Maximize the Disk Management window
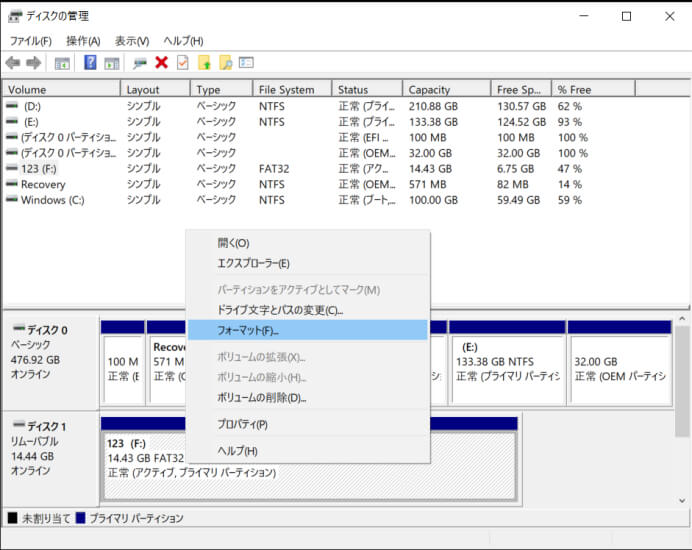The image size is (692, 550). point(626,17)
